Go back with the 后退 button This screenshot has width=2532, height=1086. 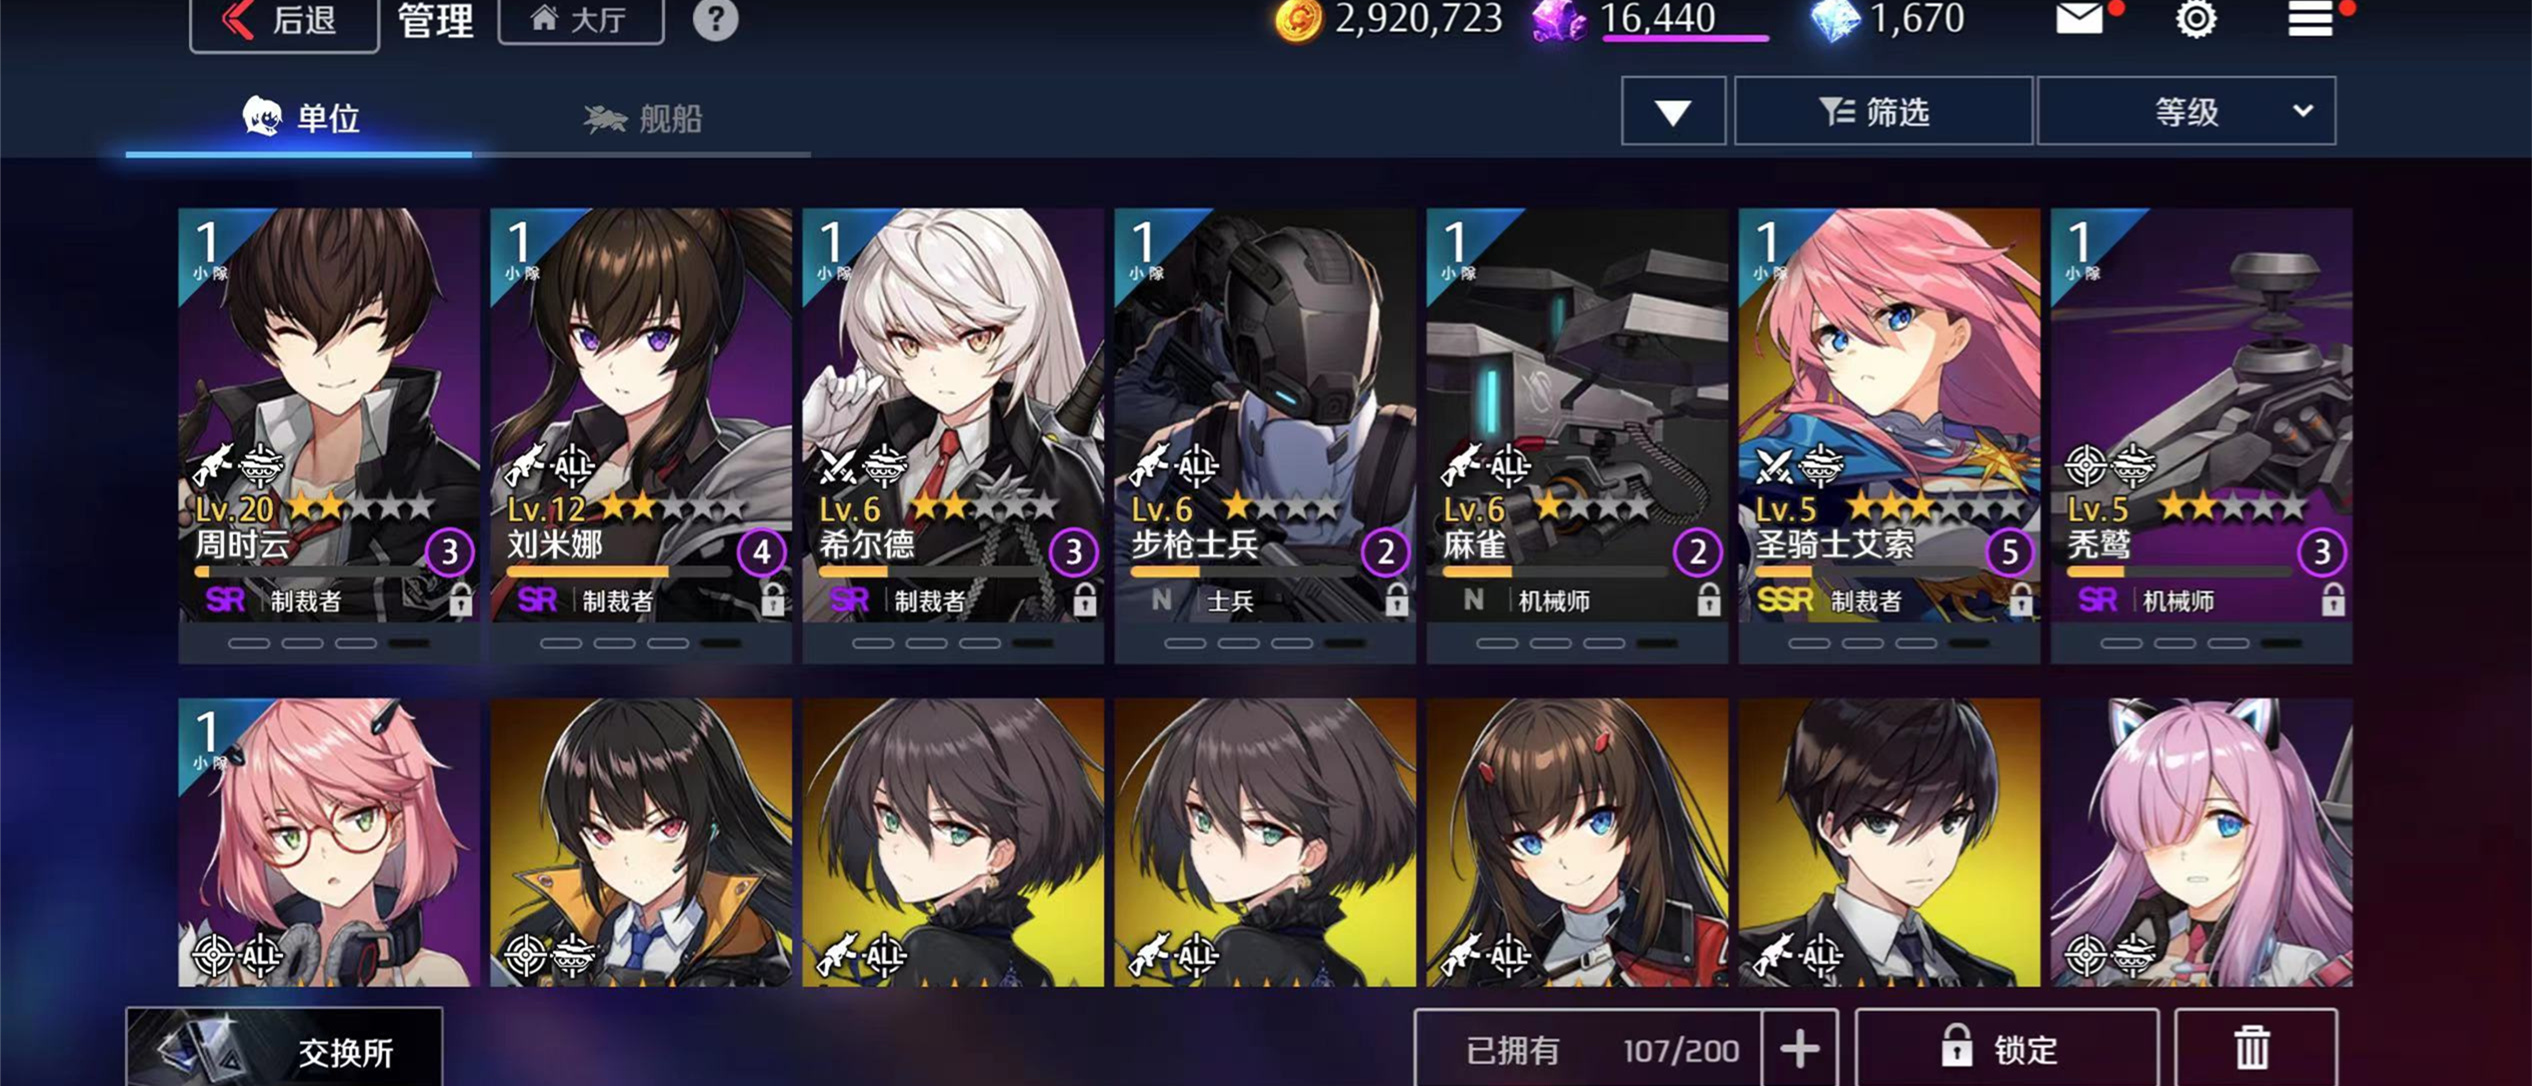pos(283,21)
